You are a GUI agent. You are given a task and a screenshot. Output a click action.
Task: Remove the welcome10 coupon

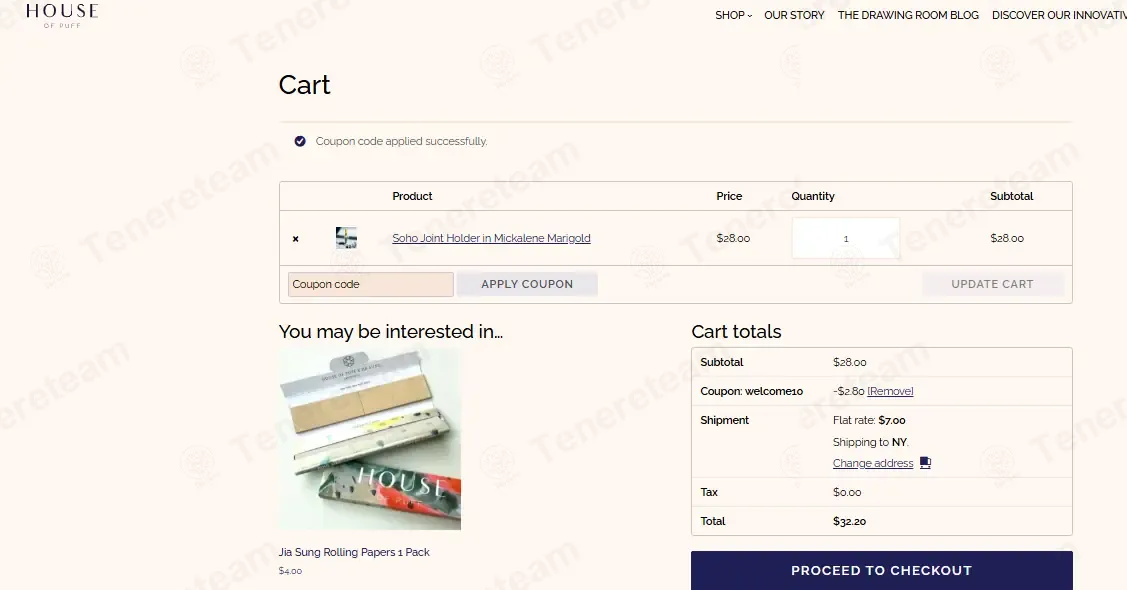click(x=891, y=391)
